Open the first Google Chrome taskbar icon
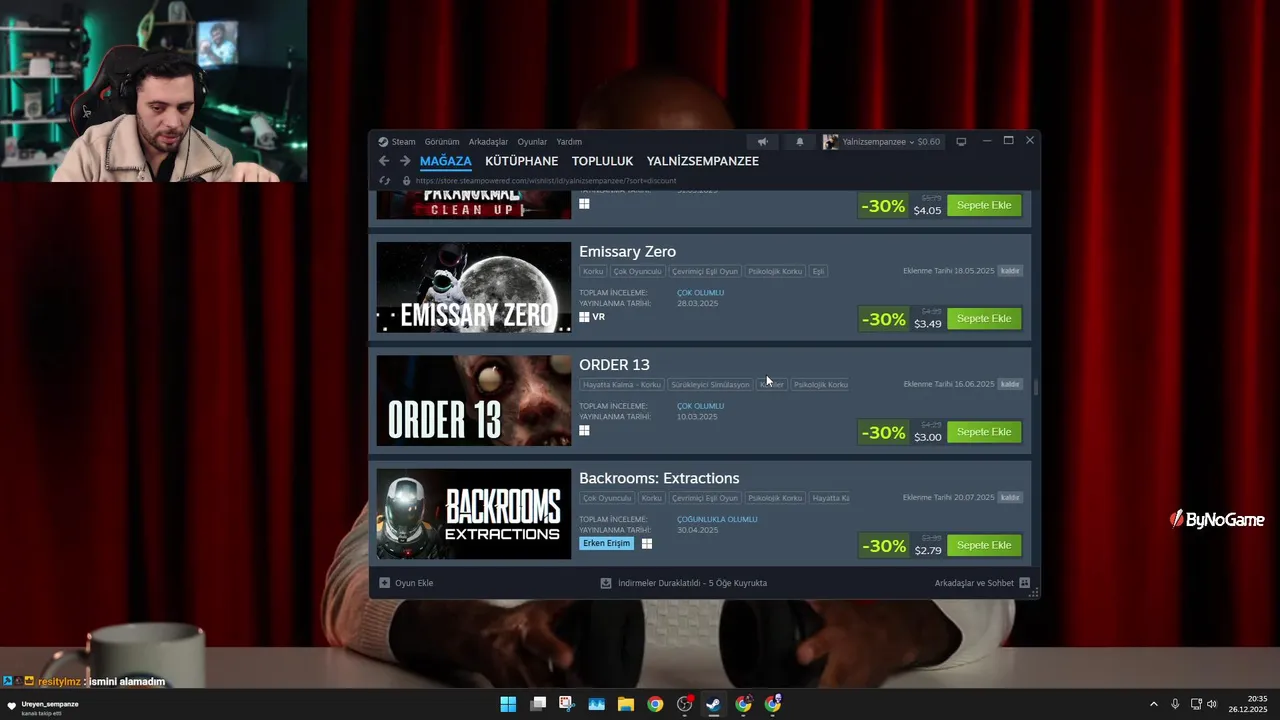 tap(655, 704)
